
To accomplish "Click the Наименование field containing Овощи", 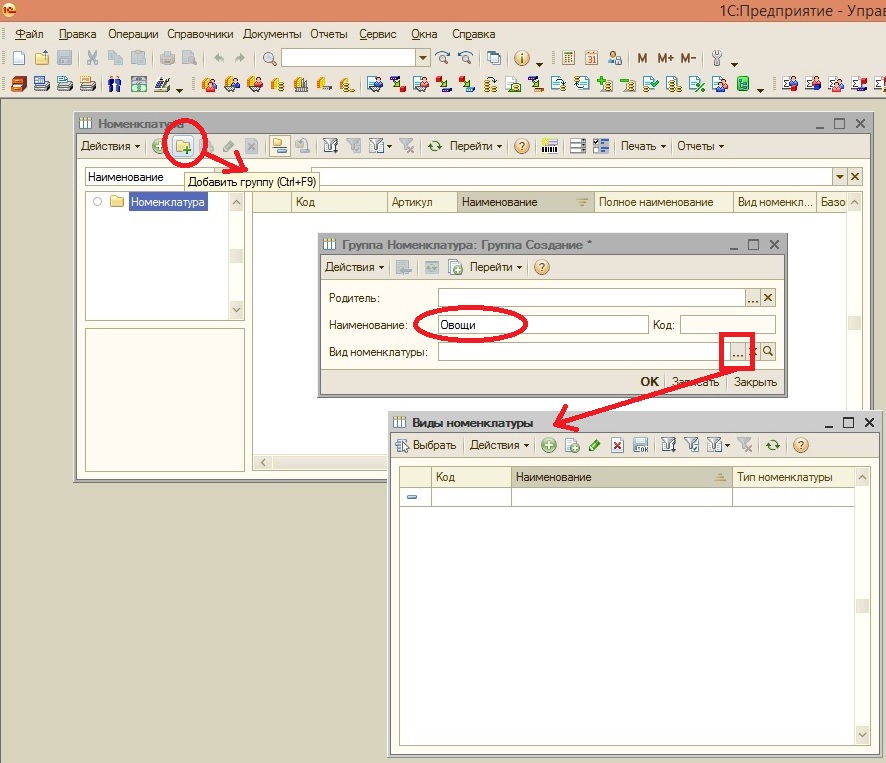I will [x=543, y=325].
